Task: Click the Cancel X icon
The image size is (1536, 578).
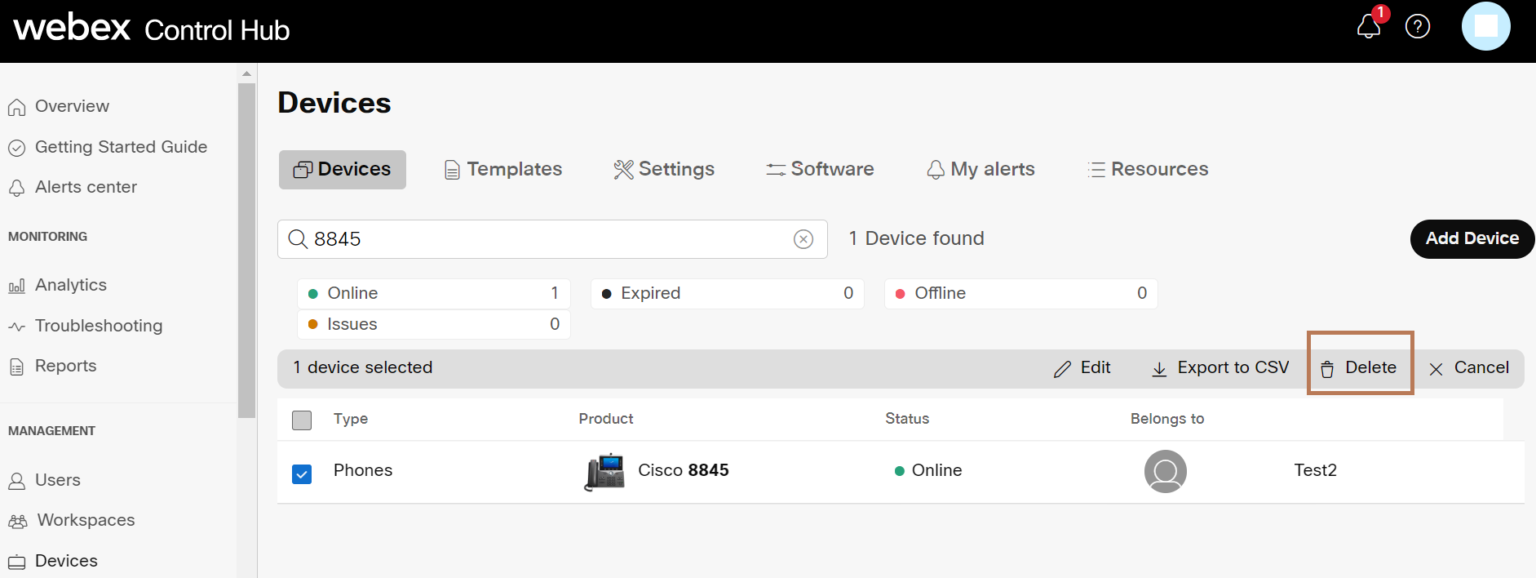Action: pos(1436,369)
